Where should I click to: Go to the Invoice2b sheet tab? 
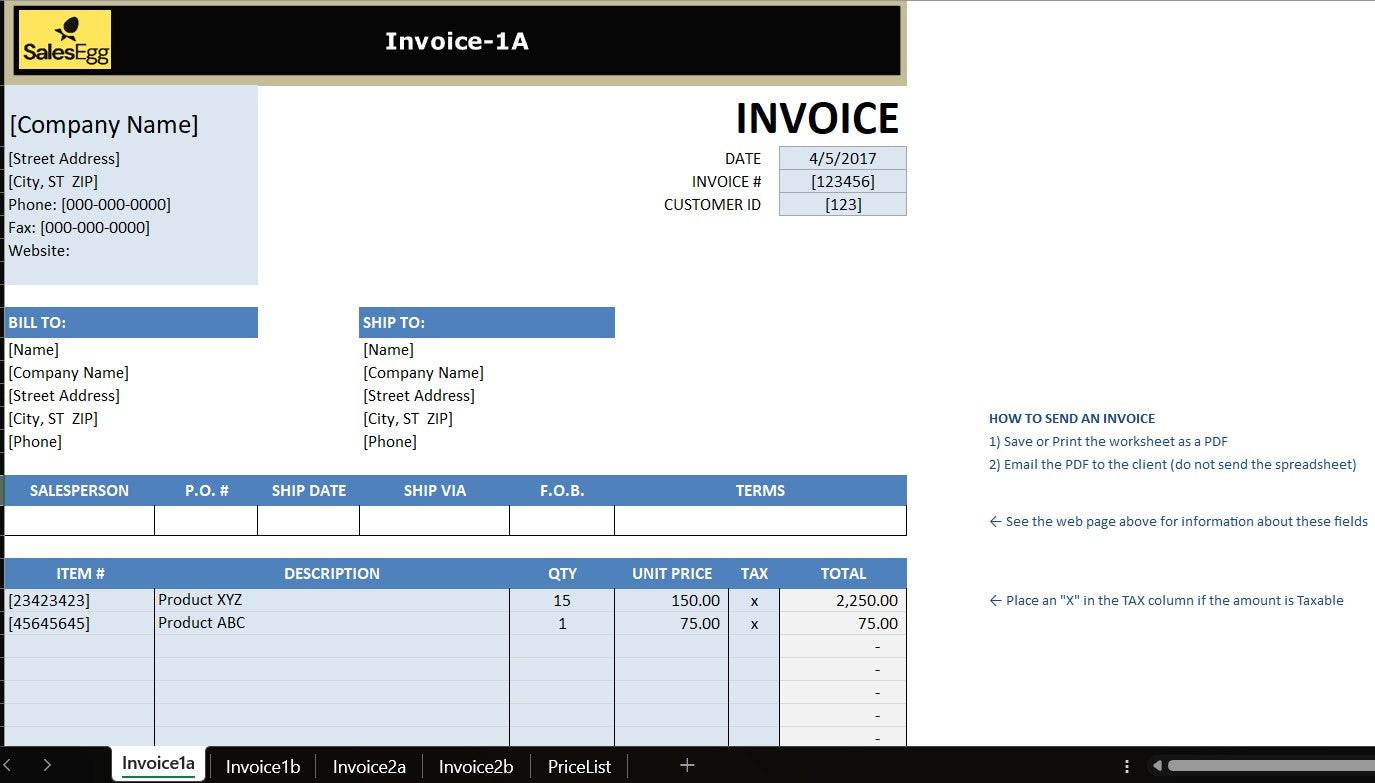[476, 766]
